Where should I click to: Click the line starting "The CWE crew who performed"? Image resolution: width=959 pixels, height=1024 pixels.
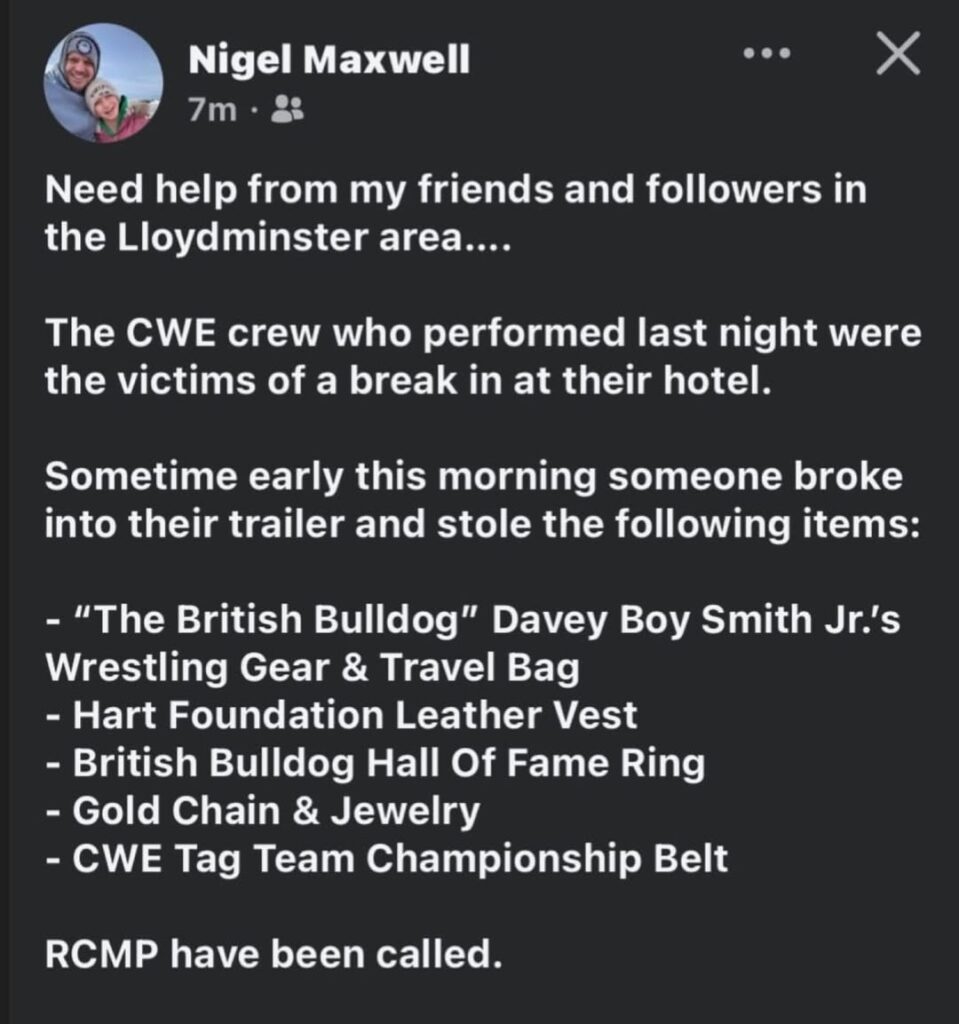[482, 333]
